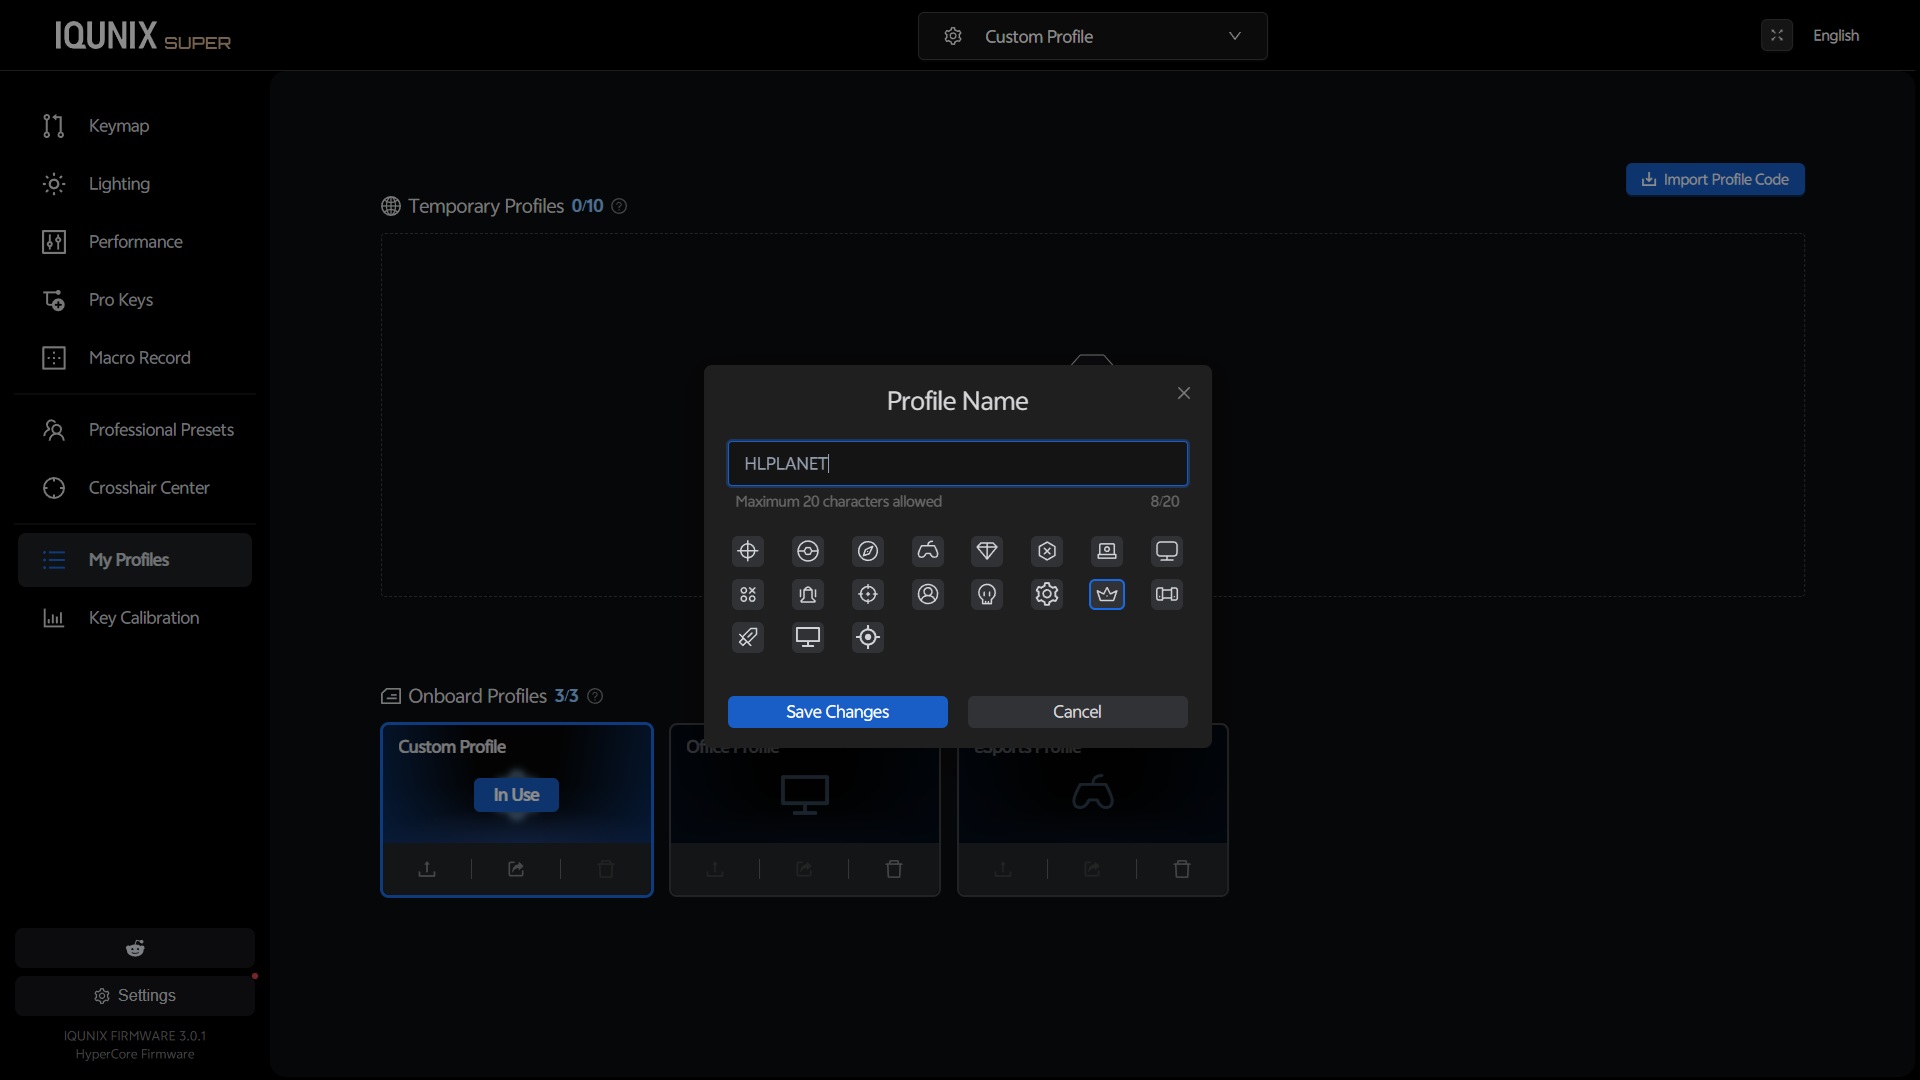Open the Reddit community link button
Image resolution: width=1920 pixels, height=1080 pixels.
pos(135,948)
